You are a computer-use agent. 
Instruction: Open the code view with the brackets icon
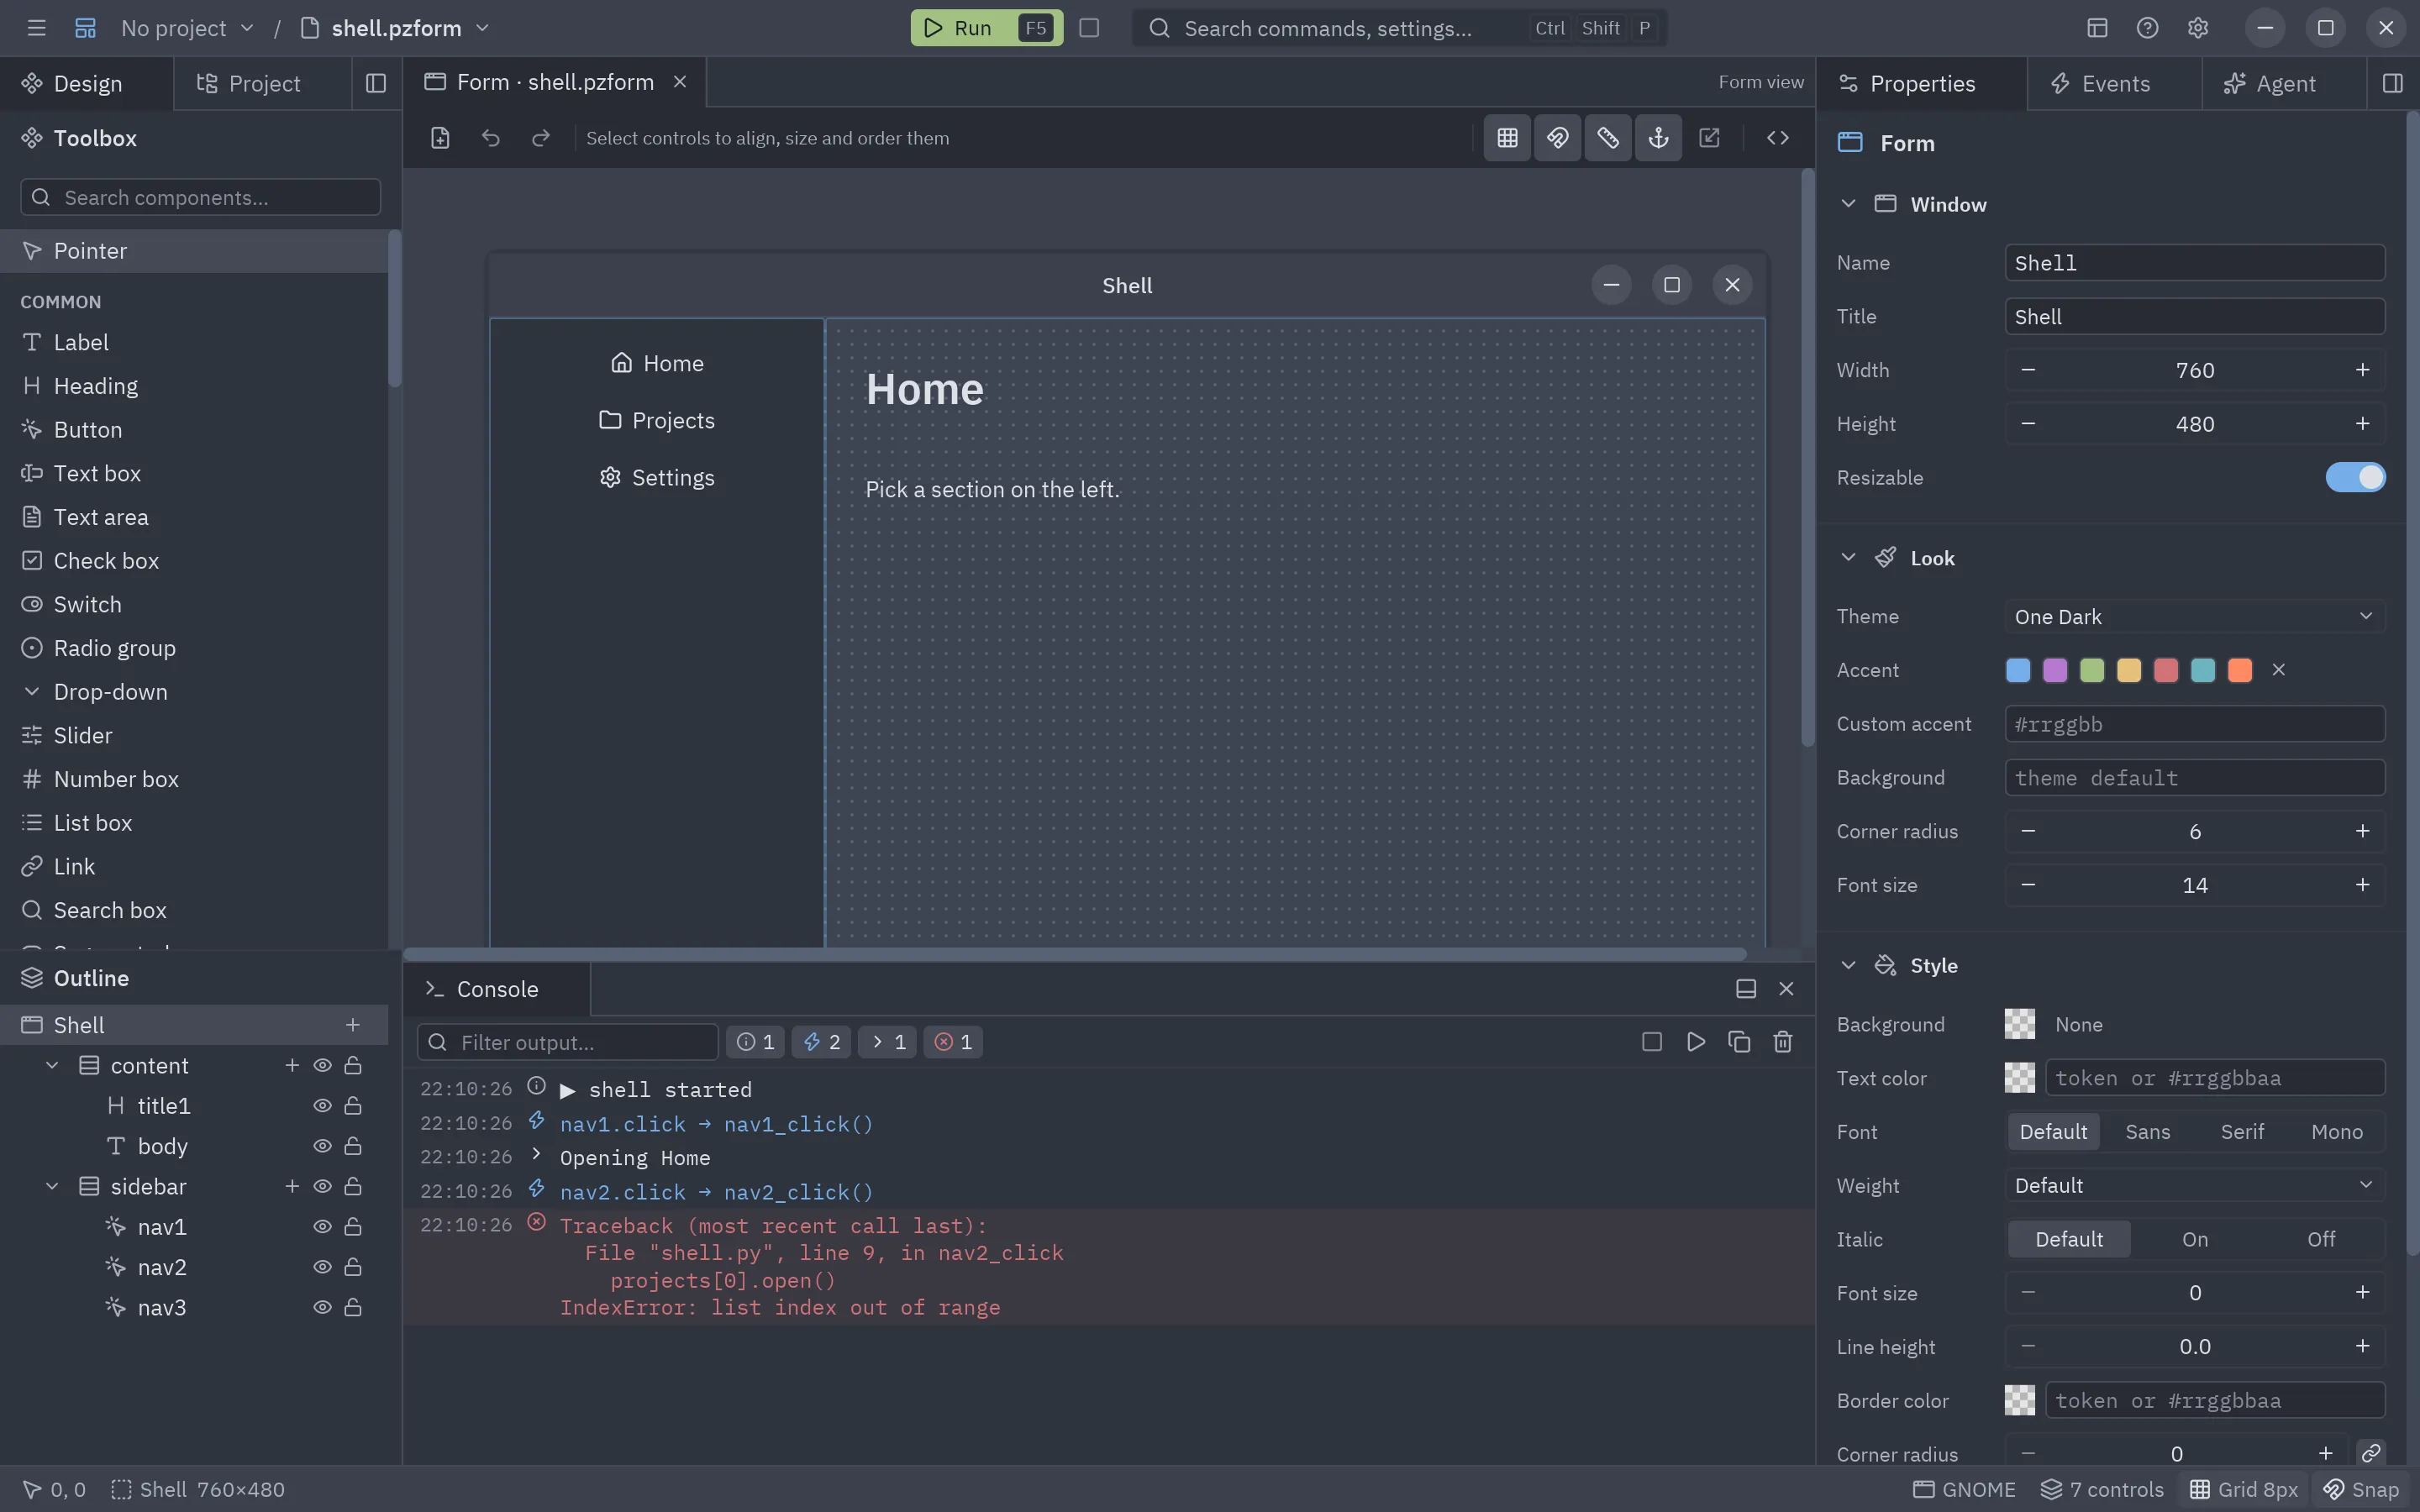[x=1777, y=138]
